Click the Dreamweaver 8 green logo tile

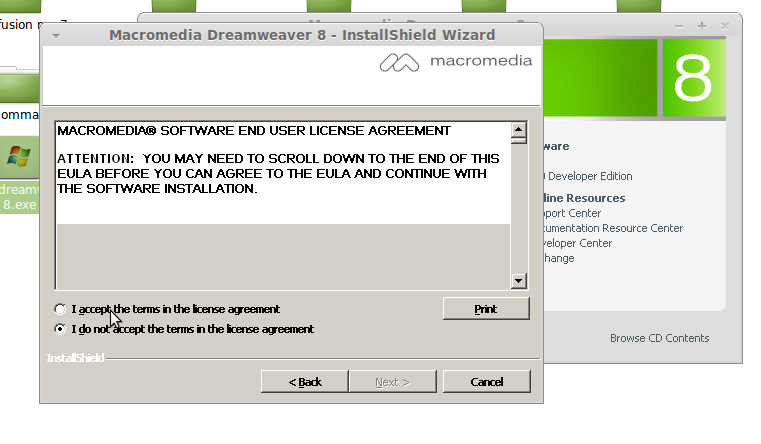pos(694,78)
